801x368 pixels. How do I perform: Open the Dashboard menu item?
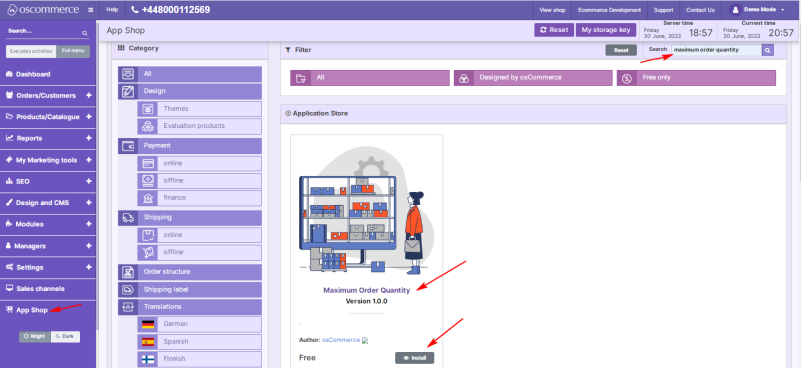pyautogui.click(x=33, y=74)
